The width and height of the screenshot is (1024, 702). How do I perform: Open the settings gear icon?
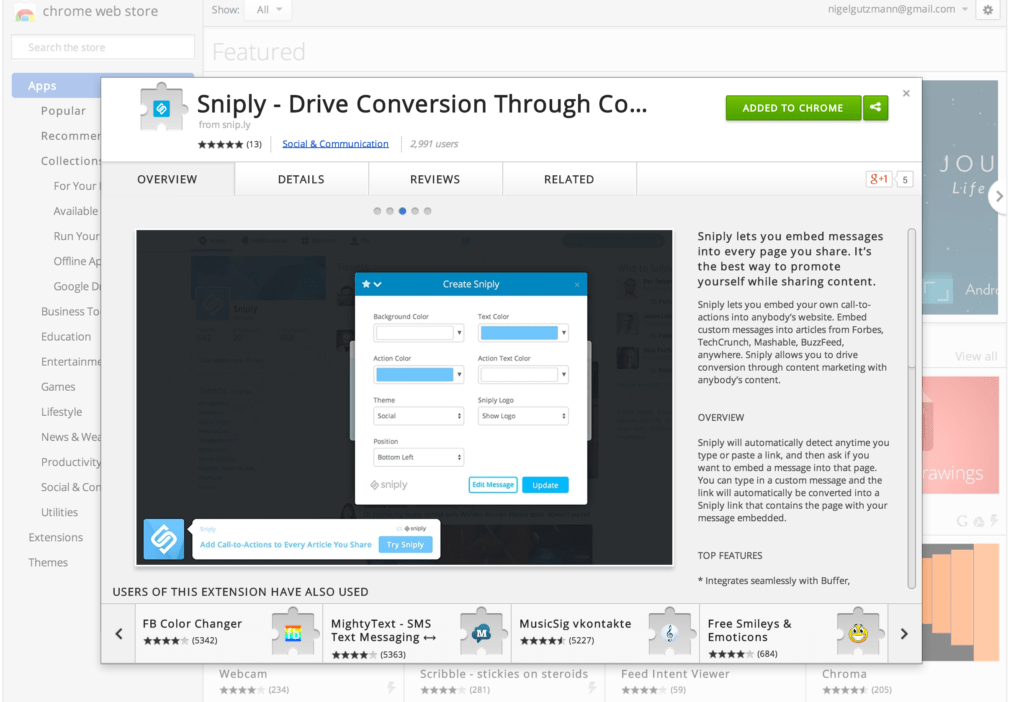[x=988, y=10]
